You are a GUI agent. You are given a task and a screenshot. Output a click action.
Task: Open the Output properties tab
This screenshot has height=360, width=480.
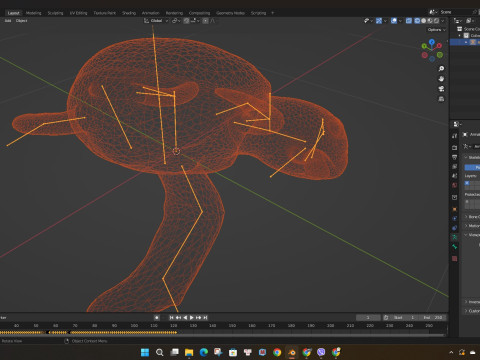(454, 157)
